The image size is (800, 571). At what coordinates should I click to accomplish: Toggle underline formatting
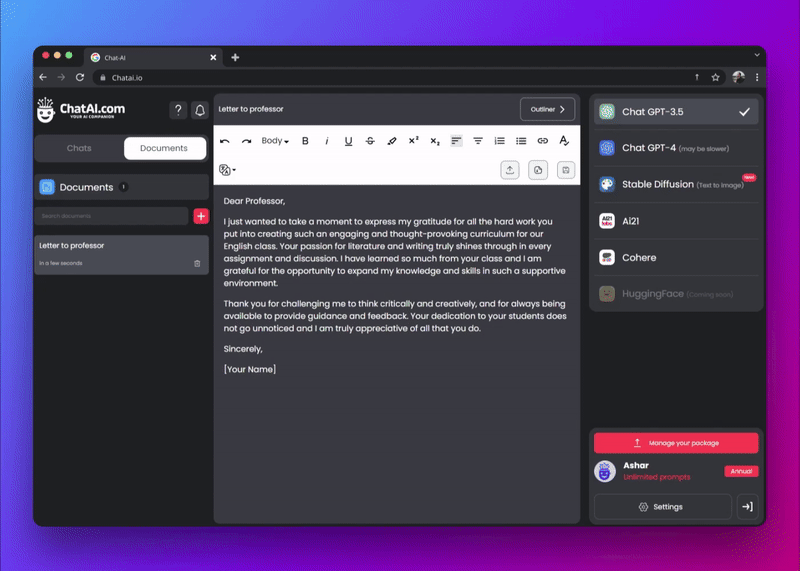(x=348, y=141)
